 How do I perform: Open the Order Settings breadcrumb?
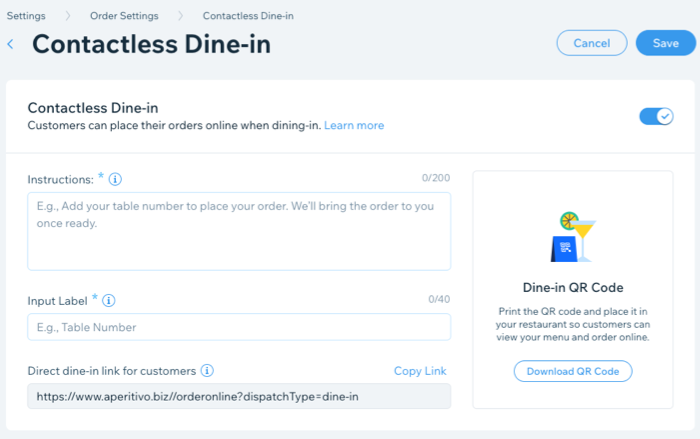(125, 16)
